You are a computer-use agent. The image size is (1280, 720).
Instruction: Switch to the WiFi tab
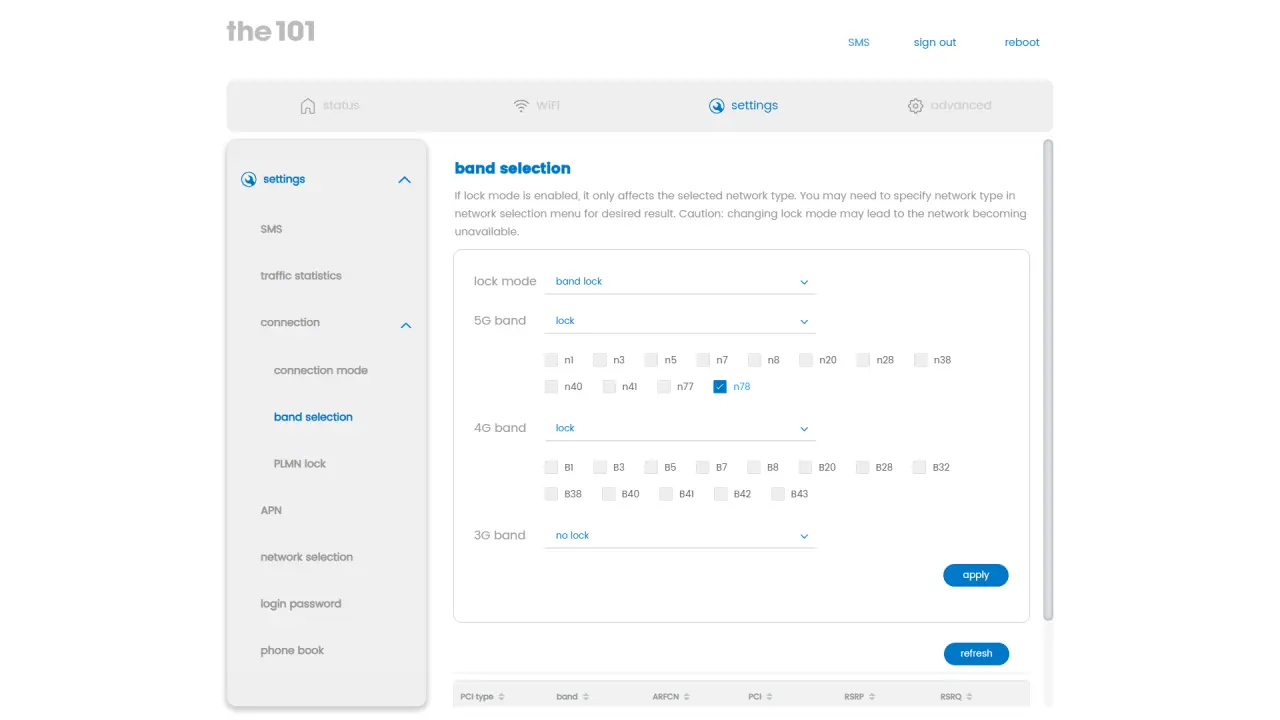point(537,106)
